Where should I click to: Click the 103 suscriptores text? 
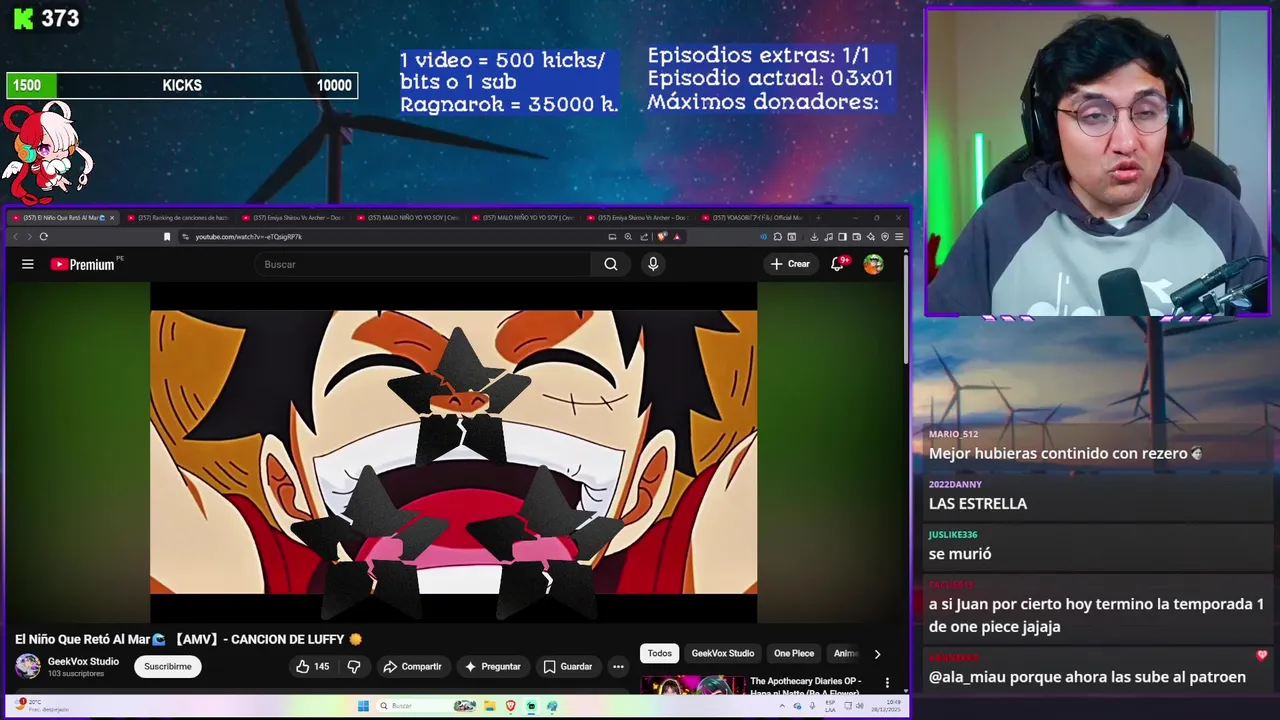[x=76, y=674]
